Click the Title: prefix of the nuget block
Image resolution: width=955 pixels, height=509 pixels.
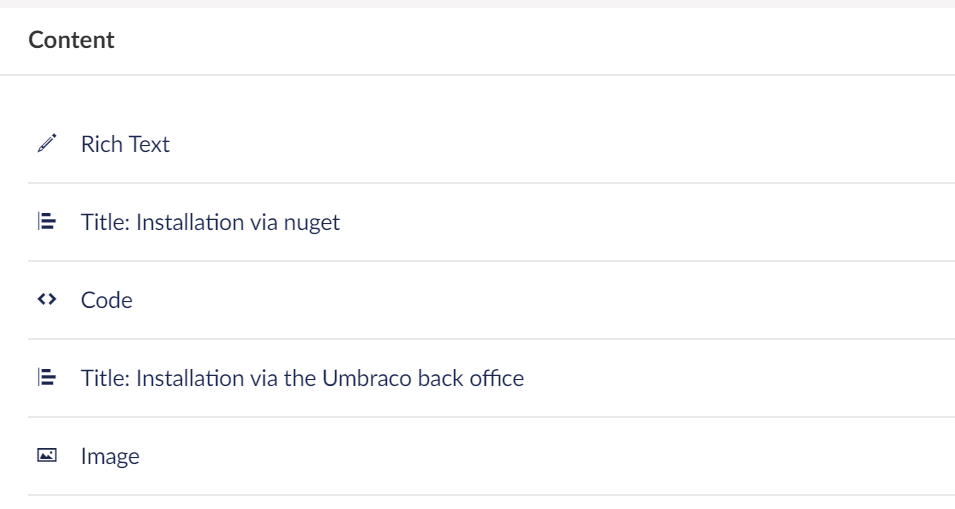[105, 222]
